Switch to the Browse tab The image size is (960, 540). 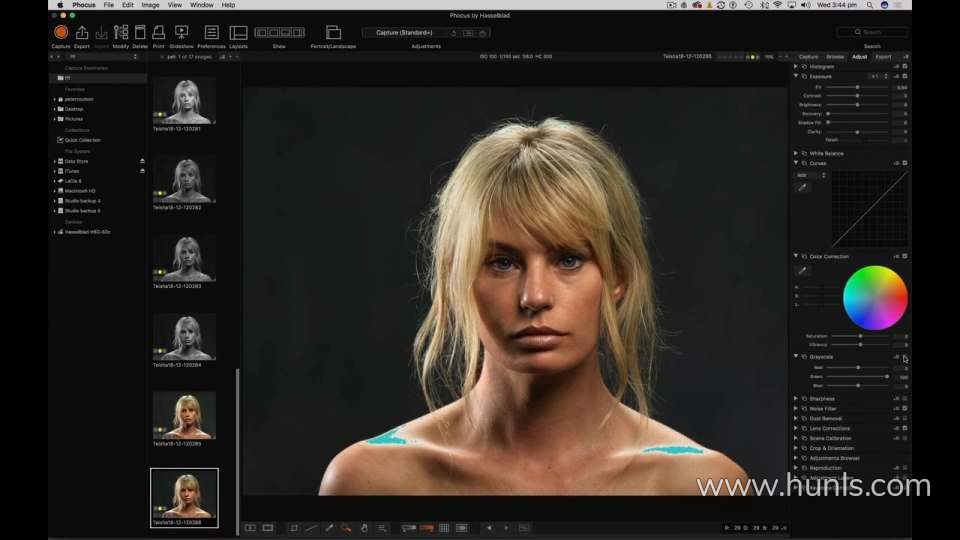pos(834,57)
